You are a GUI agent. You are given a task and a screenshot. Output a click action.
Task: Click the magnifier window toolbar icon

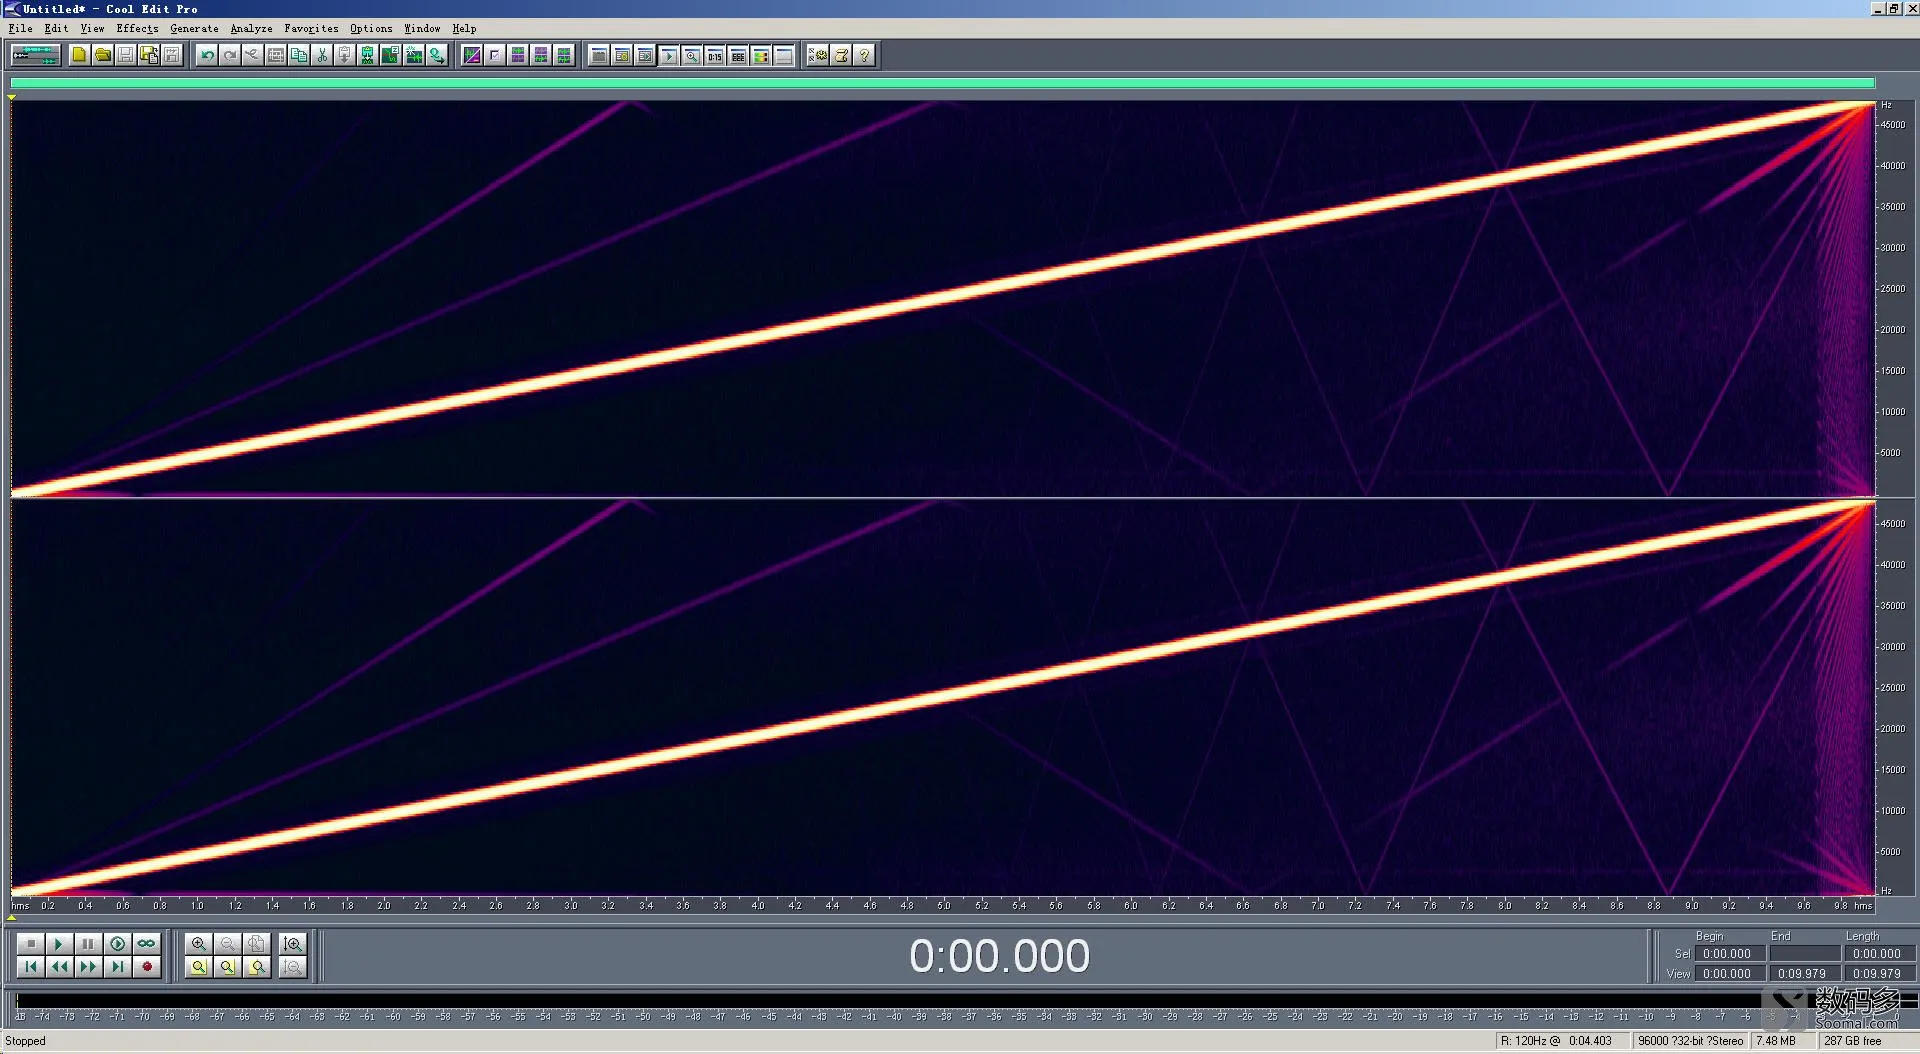click(691, 55)
